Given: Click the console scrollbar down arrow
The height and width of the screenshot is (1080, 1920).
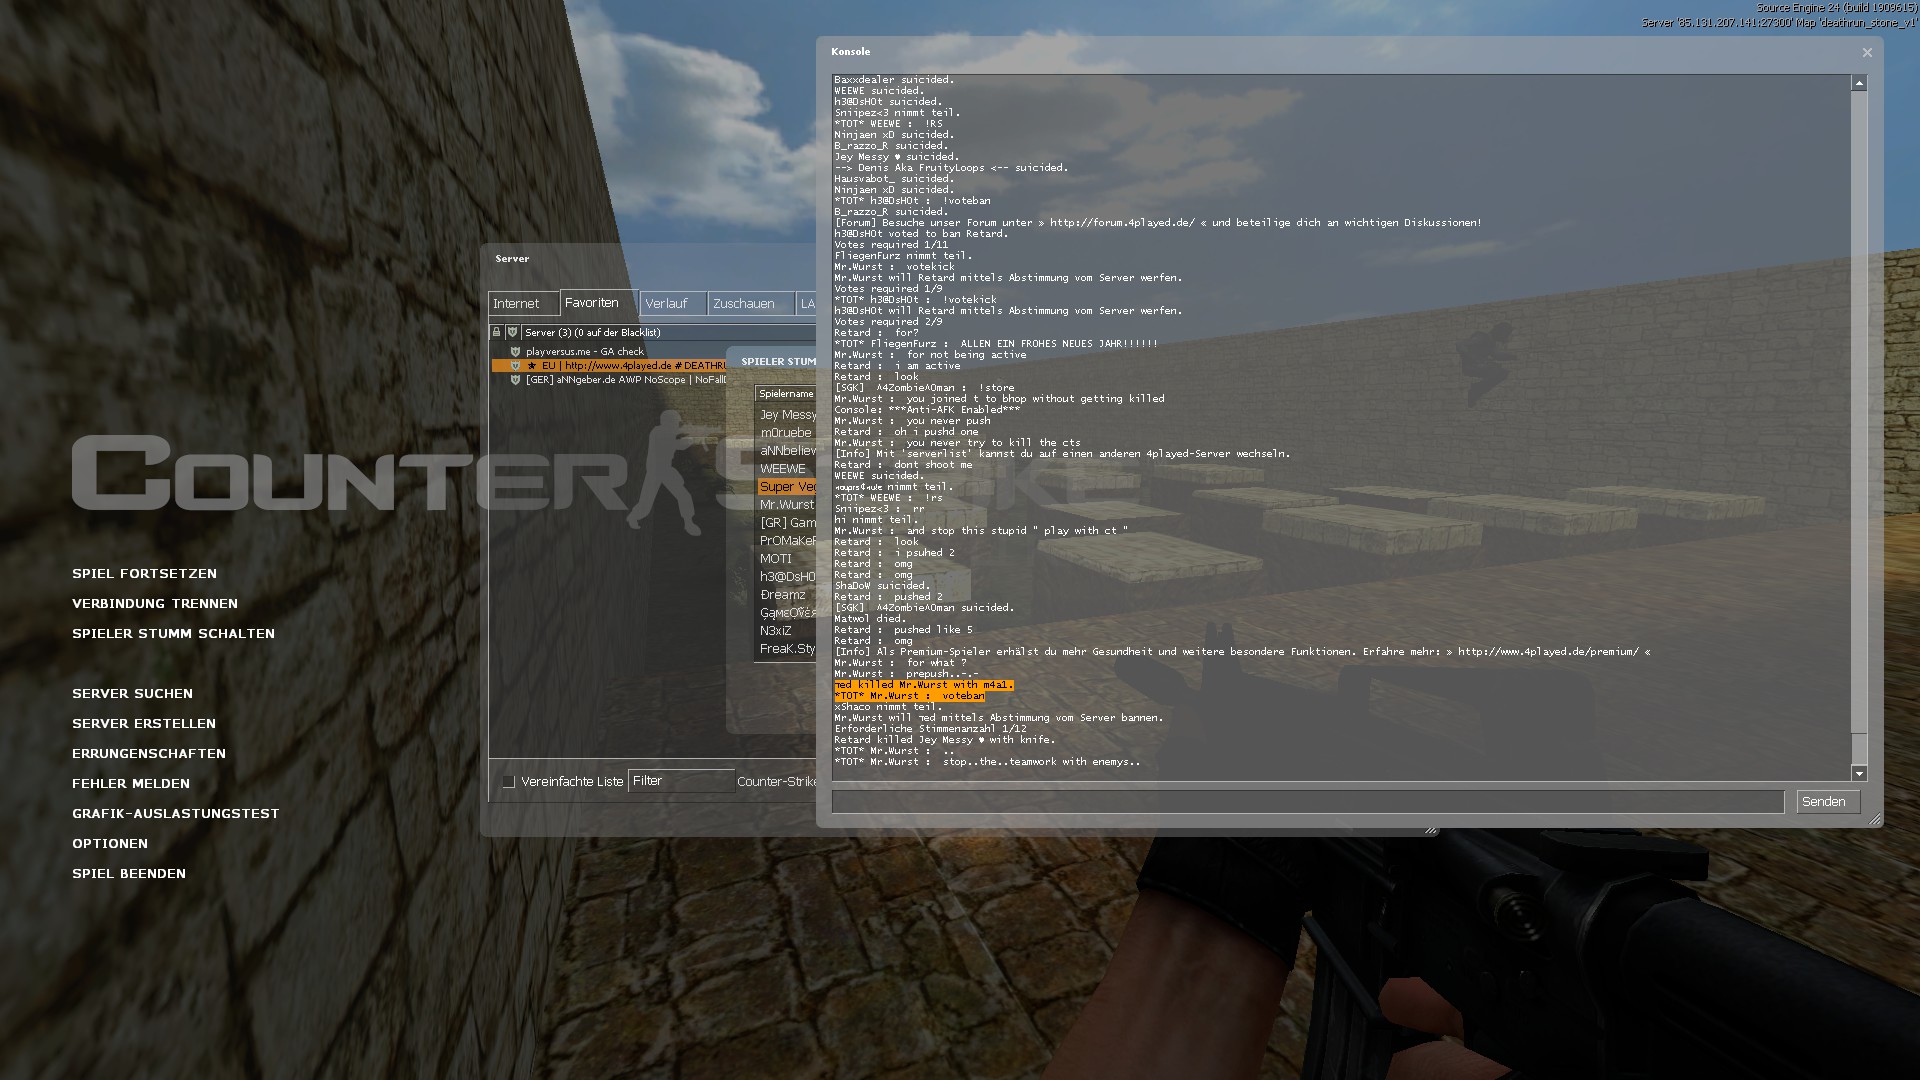Looking at the screenshot, I should 1859,773.
